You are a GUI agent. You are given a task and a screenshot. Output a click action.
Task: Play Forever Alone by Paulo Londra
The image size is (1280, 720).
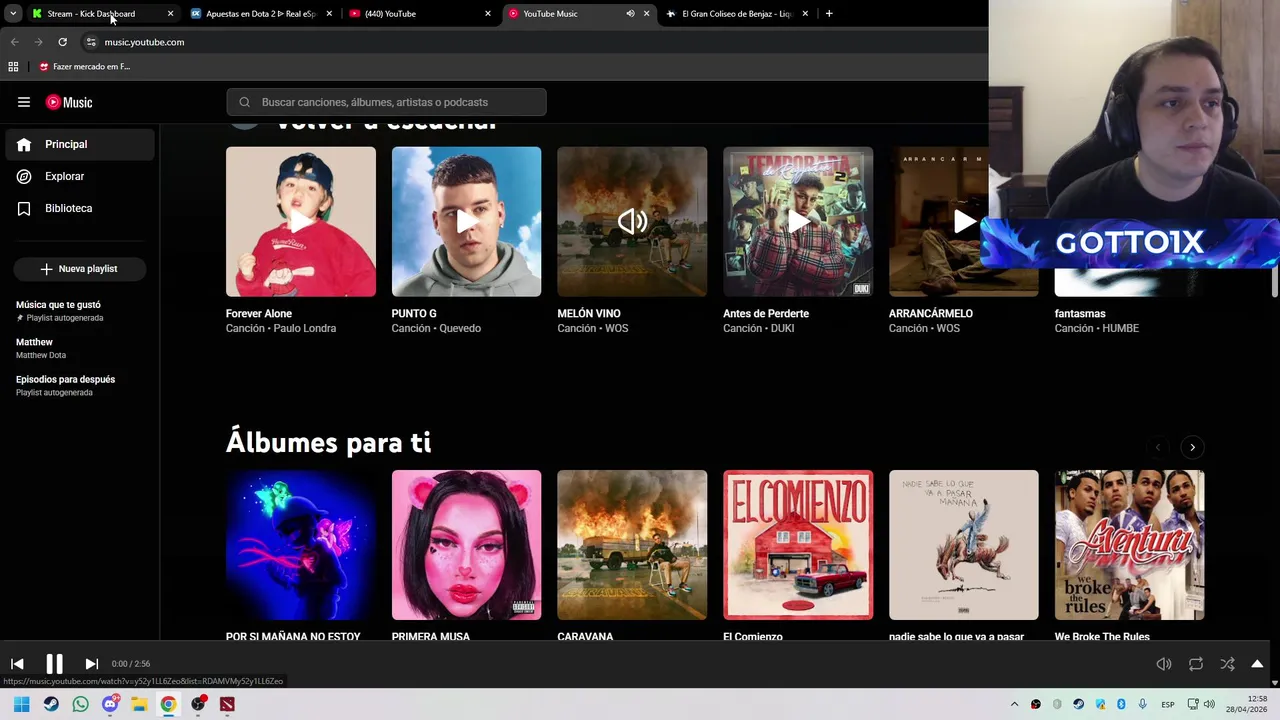[x=301, y=222]
